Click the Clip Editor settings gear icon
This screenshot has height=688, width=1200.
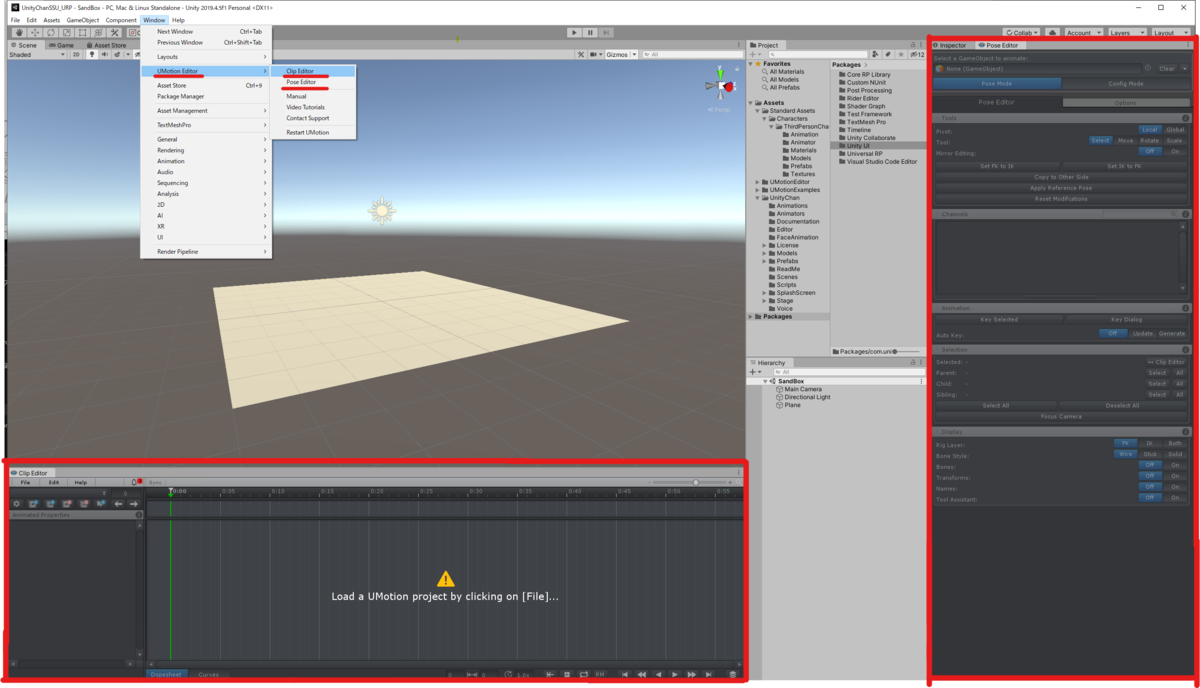pos(16,504)
